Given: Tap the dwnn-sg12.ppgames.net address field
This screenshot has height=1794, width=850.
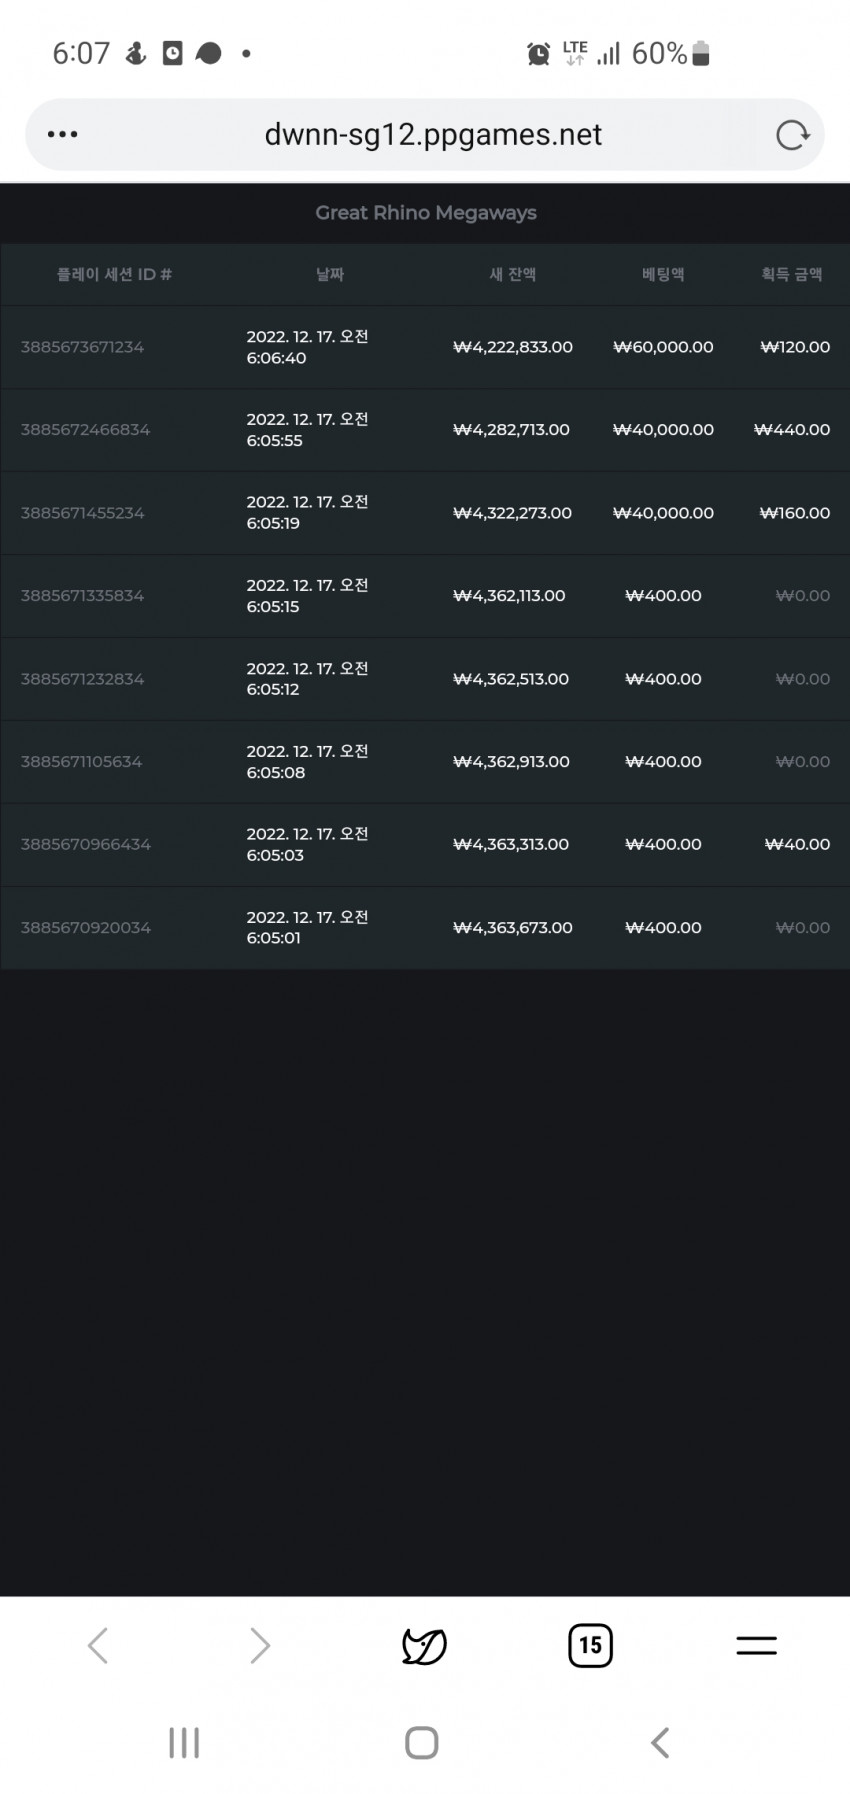Looking at the screenshot, I should 433,135.
